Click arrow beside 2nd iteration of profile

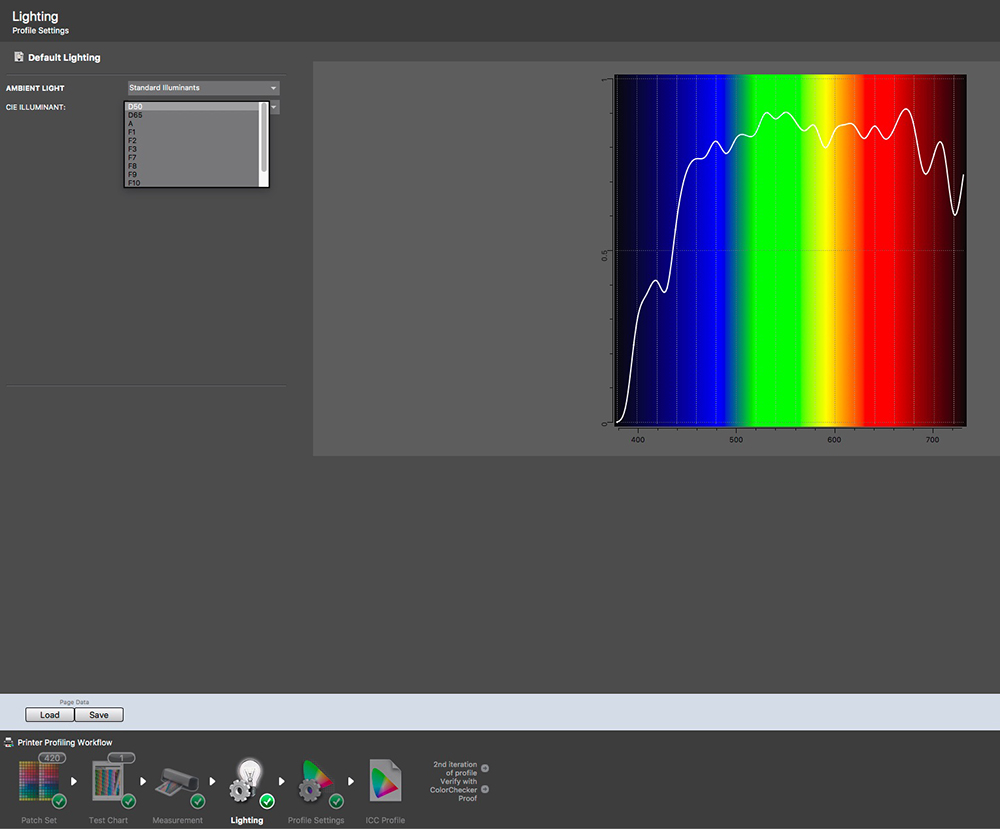485,768
